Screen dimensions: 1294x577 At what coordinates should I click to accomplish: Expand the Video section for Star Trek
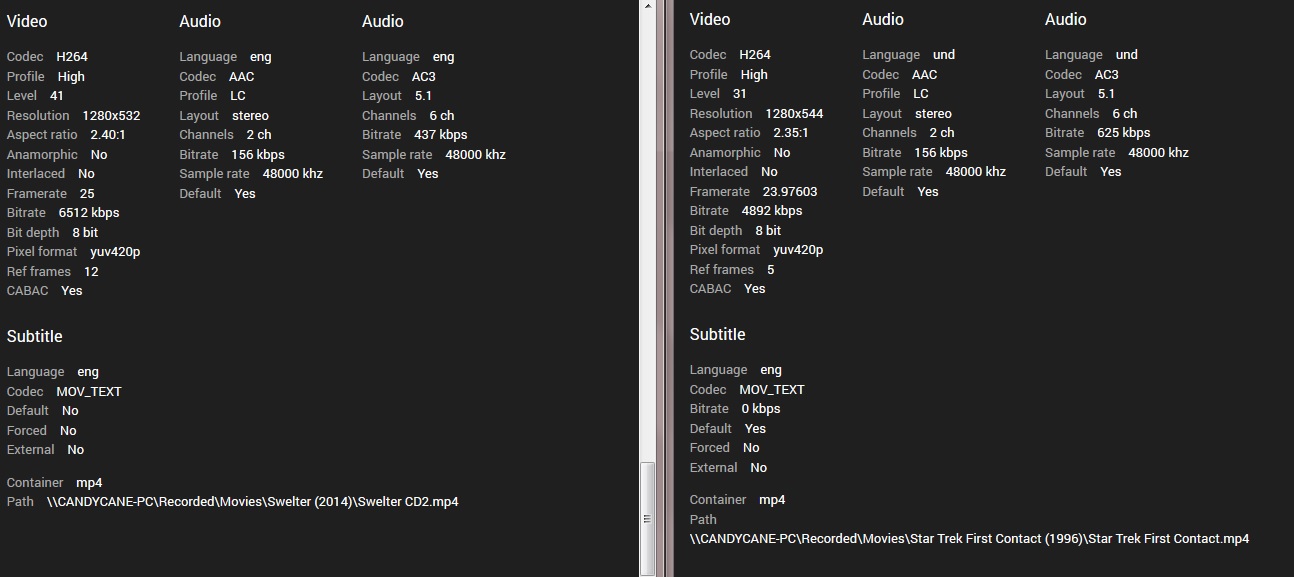click(709, 20)
